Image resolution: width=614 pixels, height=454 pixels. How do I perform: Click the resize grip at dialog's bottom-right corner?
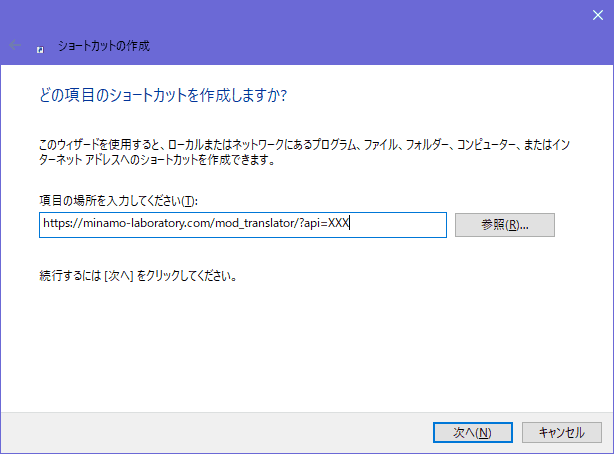click(x=609, y=449)
